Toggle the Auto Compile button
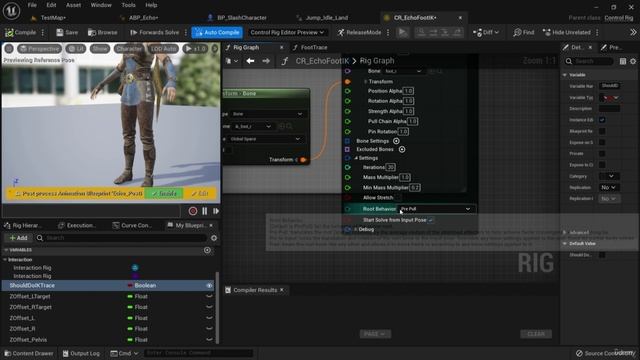This screenshot has height=360, width=640. tap(217, 32)
